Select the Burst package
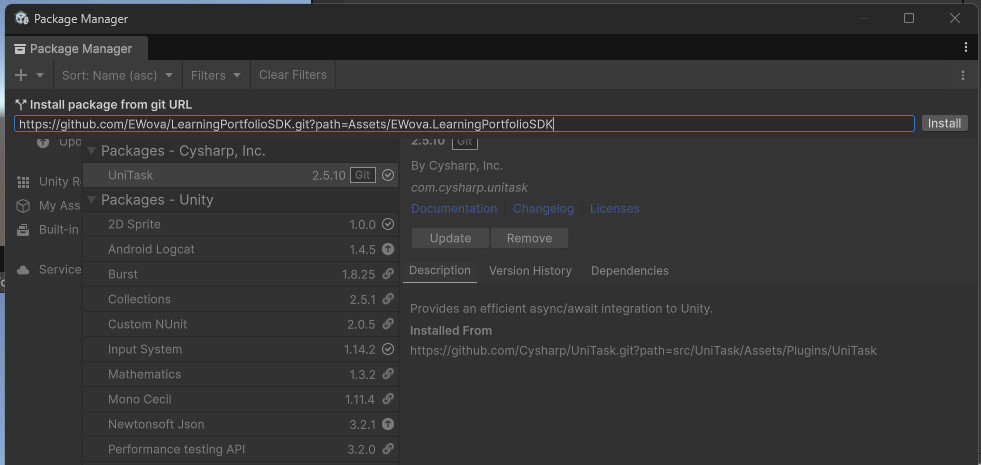Viewport: 981px width, 465px height. (x=240, y=274)
